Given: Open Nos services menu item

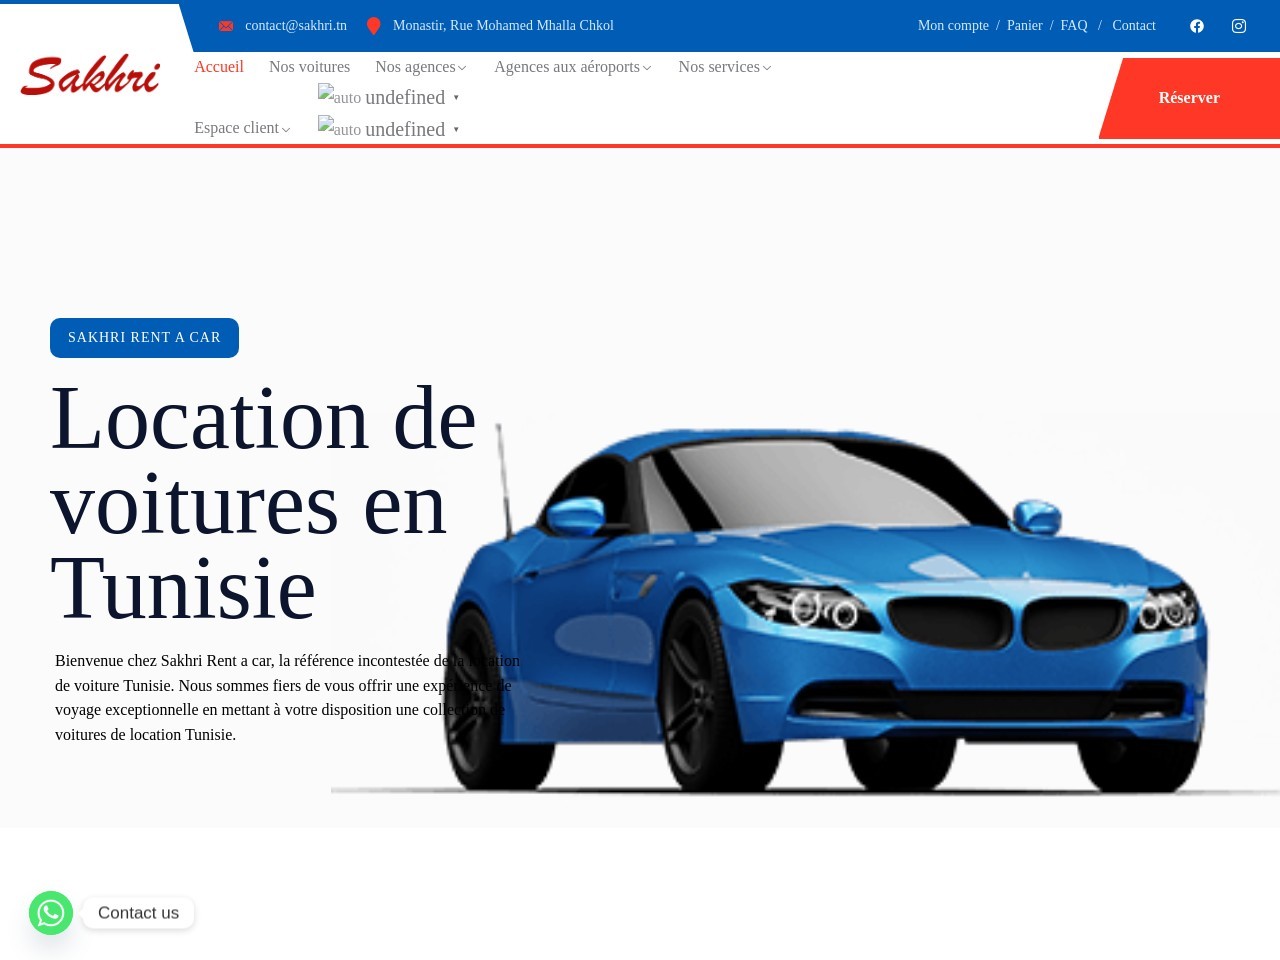Looking at the screenshot, I should tap(719, 66).
